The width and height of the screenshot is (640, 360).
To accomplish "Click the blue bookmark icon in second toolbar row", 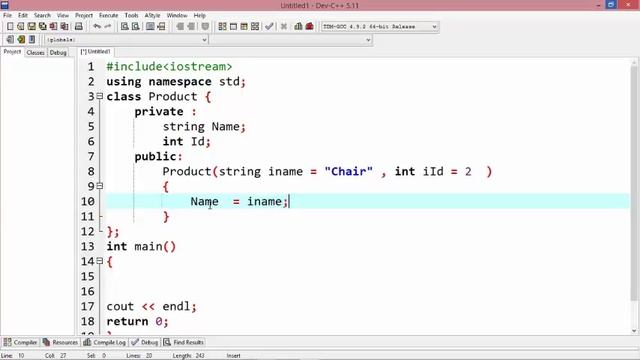I will tap(32, 40).
